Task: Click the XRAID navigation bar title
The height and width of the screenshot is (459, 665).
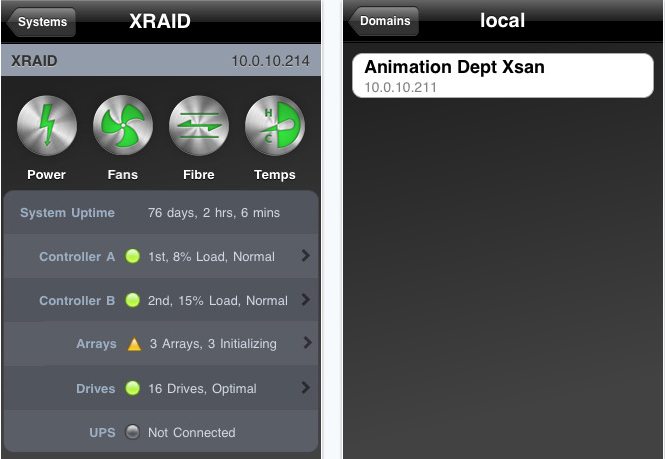Action: [x=160, y=21]
